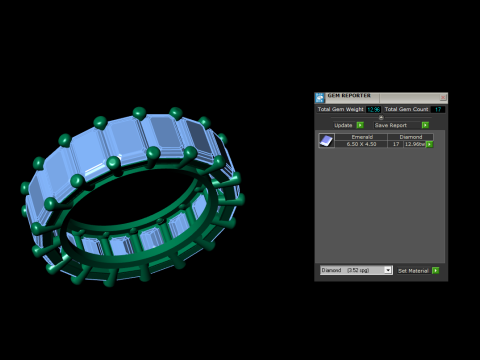Click the Gem Reporter title bar icon
The width and height of the screenshot is (480, 360).
[320, 98]
